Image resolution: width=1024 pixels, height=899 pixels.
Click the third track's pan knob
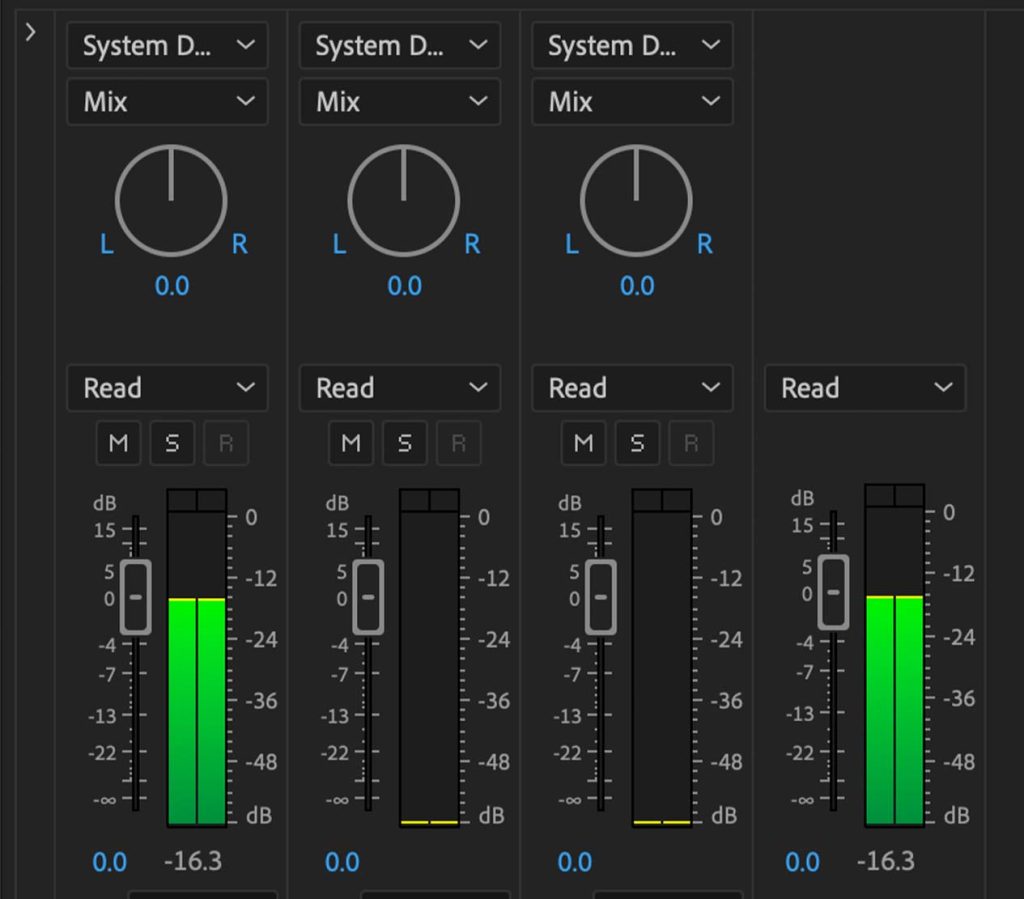click(636, 200)
